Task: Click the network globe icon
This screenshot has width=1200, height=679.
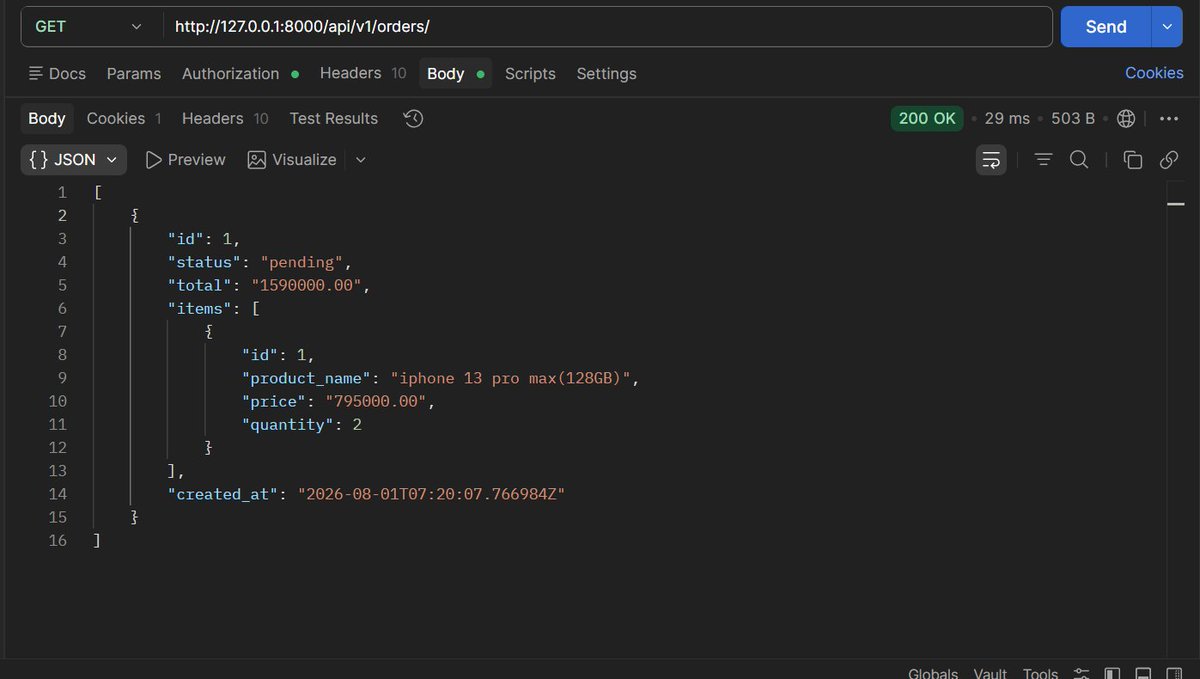Action: click(1126, 118)
